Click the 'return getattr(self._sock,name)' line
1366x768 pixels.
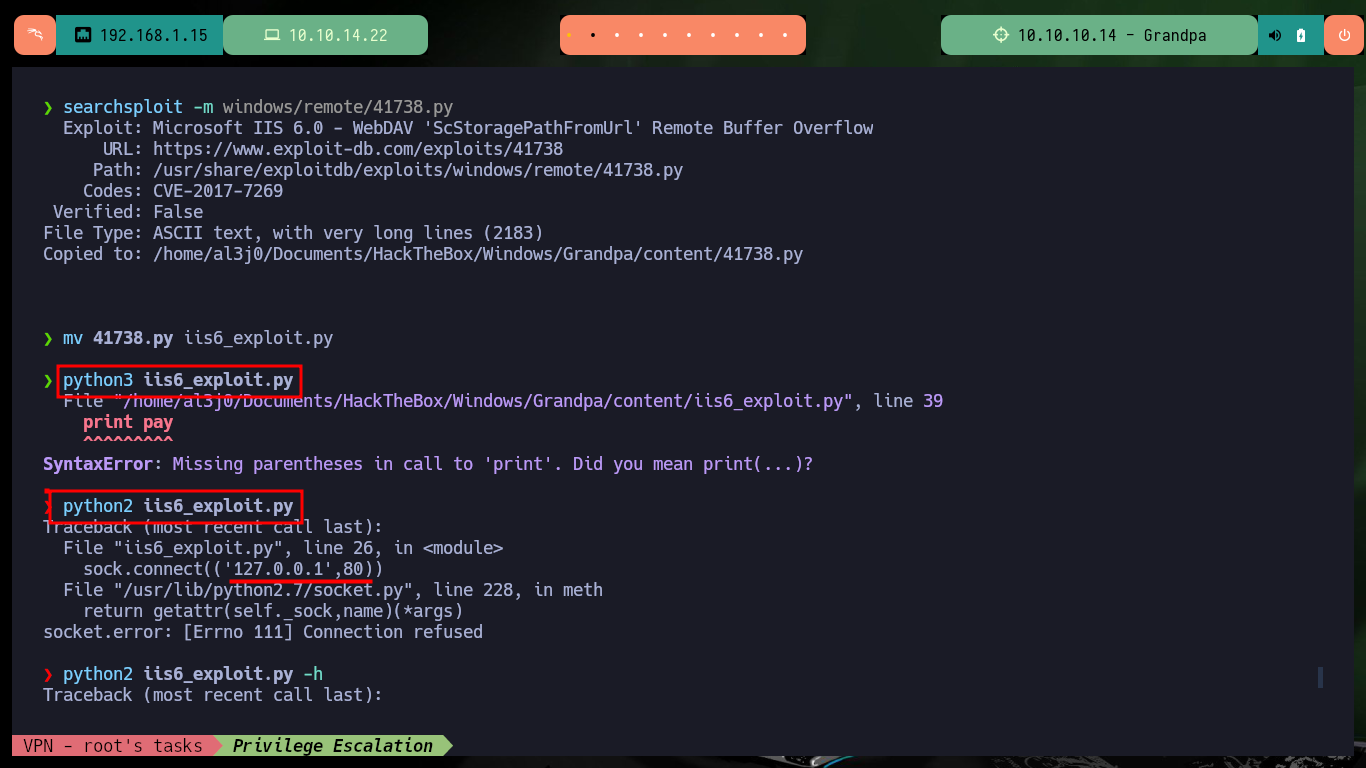pos(273,611)
